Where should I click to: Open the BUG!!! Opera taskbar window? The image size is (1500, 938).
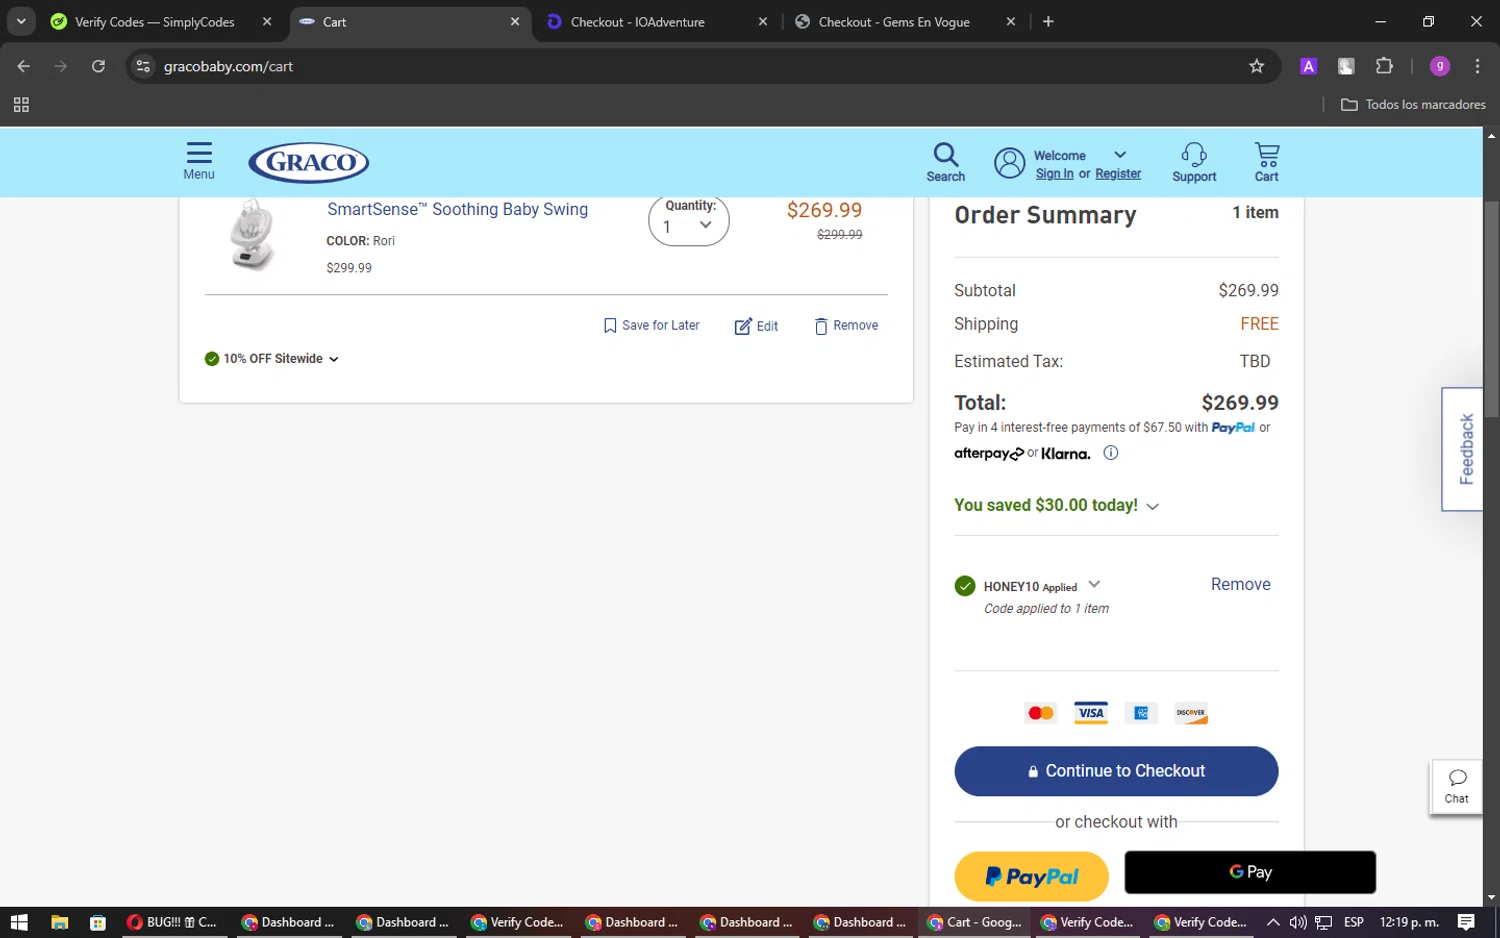point(175,922)
